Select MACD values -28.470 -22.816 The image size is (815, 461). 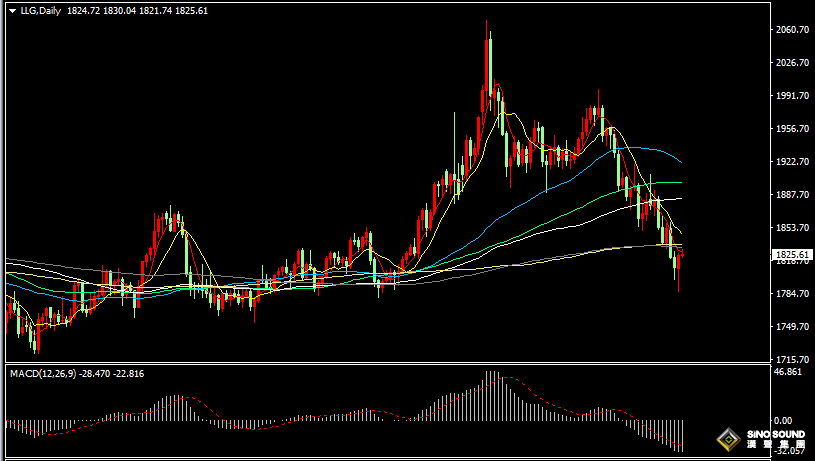point(112,374)
